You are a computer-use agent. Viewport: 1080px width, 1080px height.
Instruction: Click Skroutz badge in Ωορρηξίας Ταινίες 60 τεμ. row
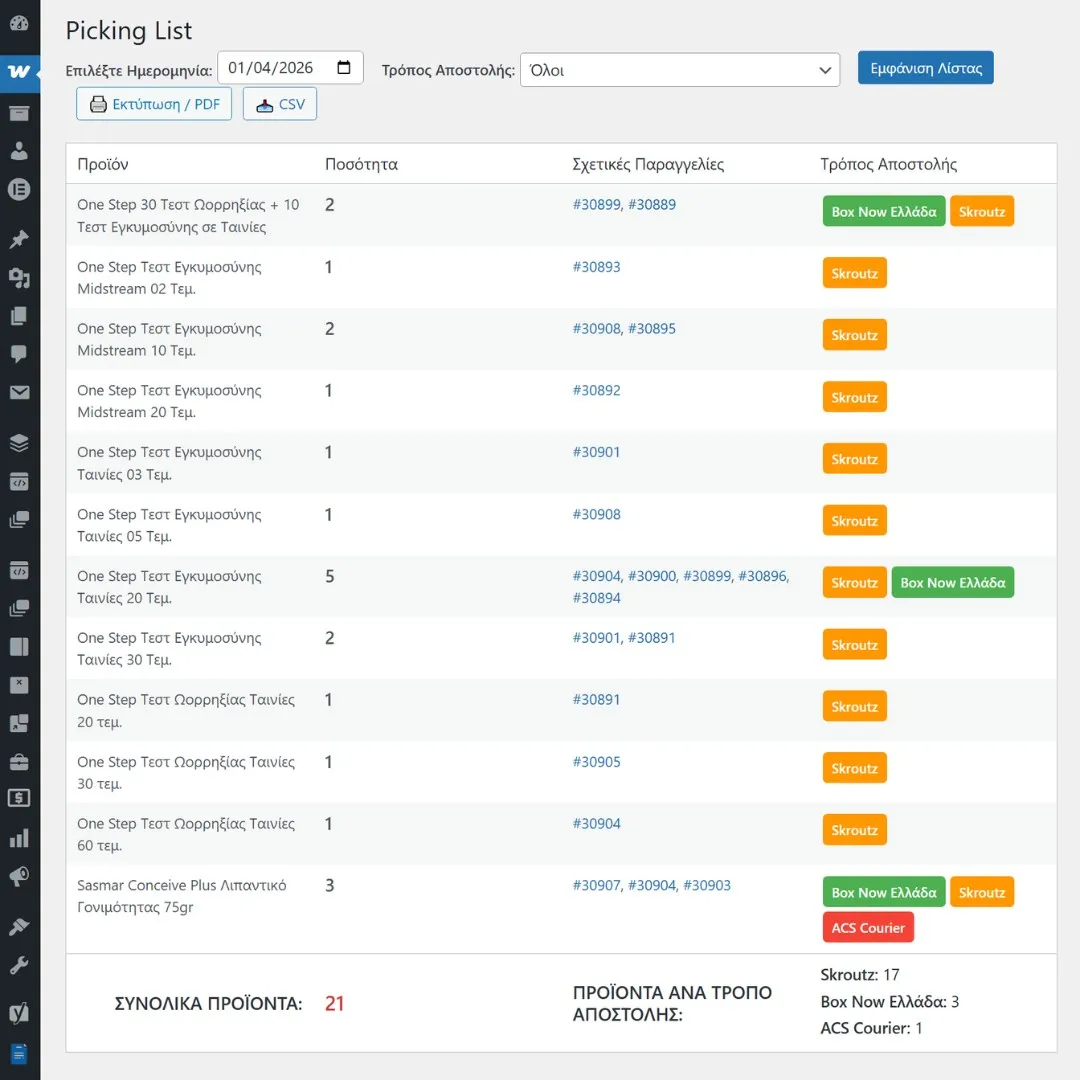click(x=854, y=831)
